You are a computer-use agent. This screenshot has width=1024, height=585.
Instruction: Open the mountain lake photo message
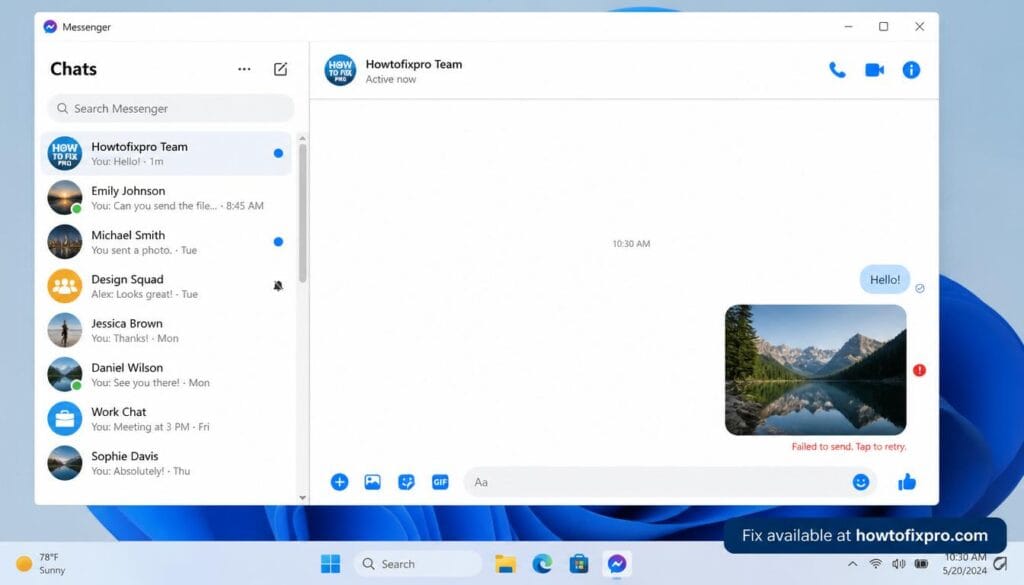(x=816, y=370)
